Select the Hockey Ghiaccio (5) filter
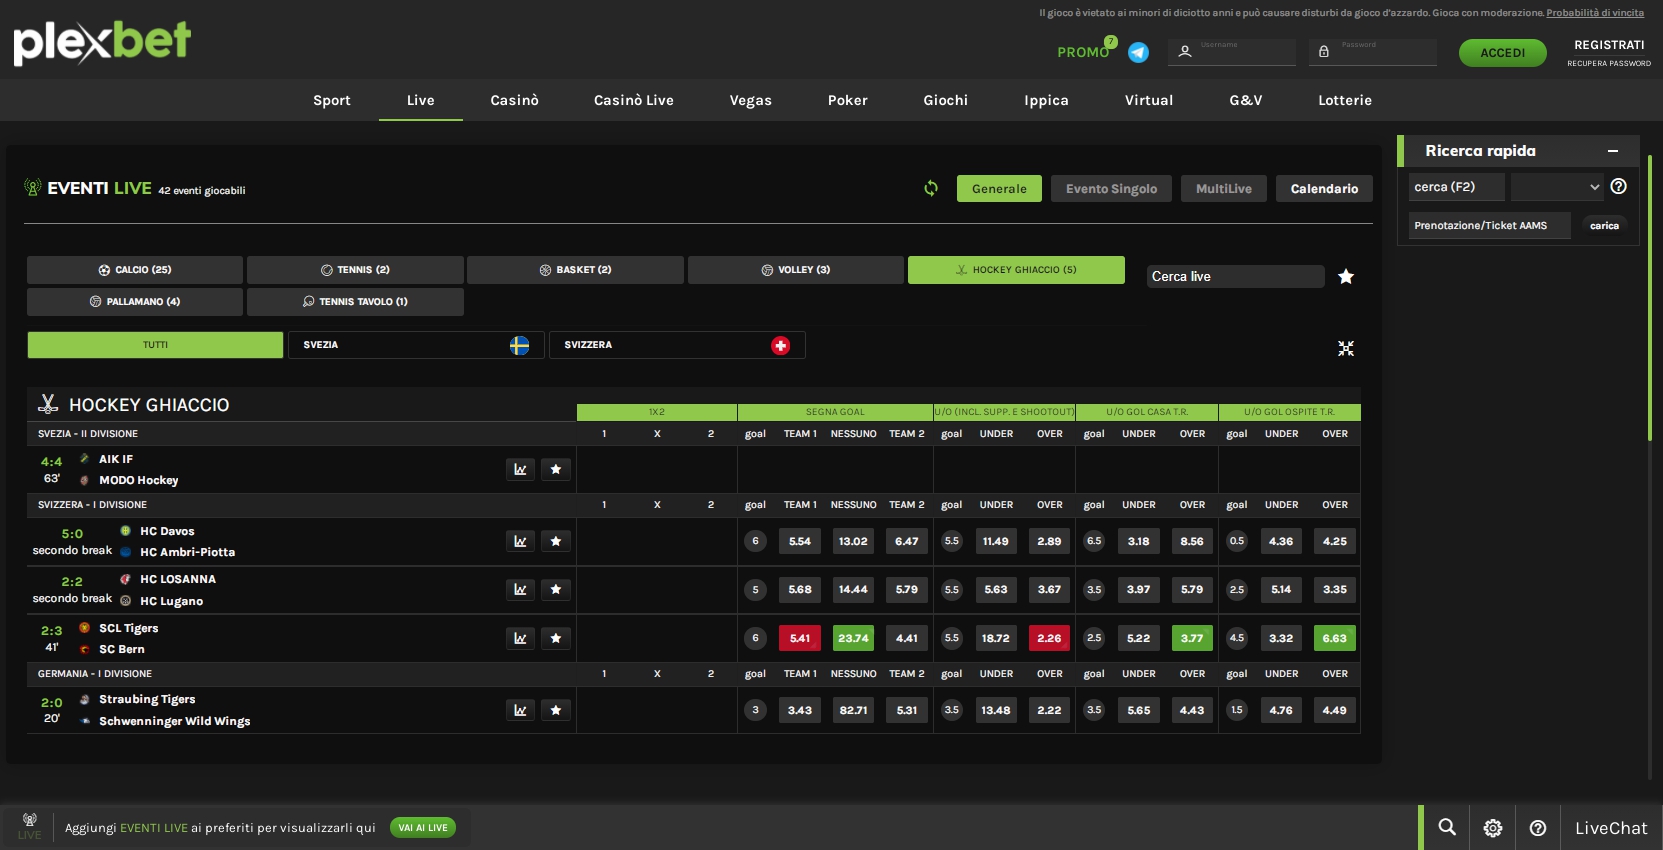The height and width of the screenshot is (850, 1663). tap(1016, 270)
